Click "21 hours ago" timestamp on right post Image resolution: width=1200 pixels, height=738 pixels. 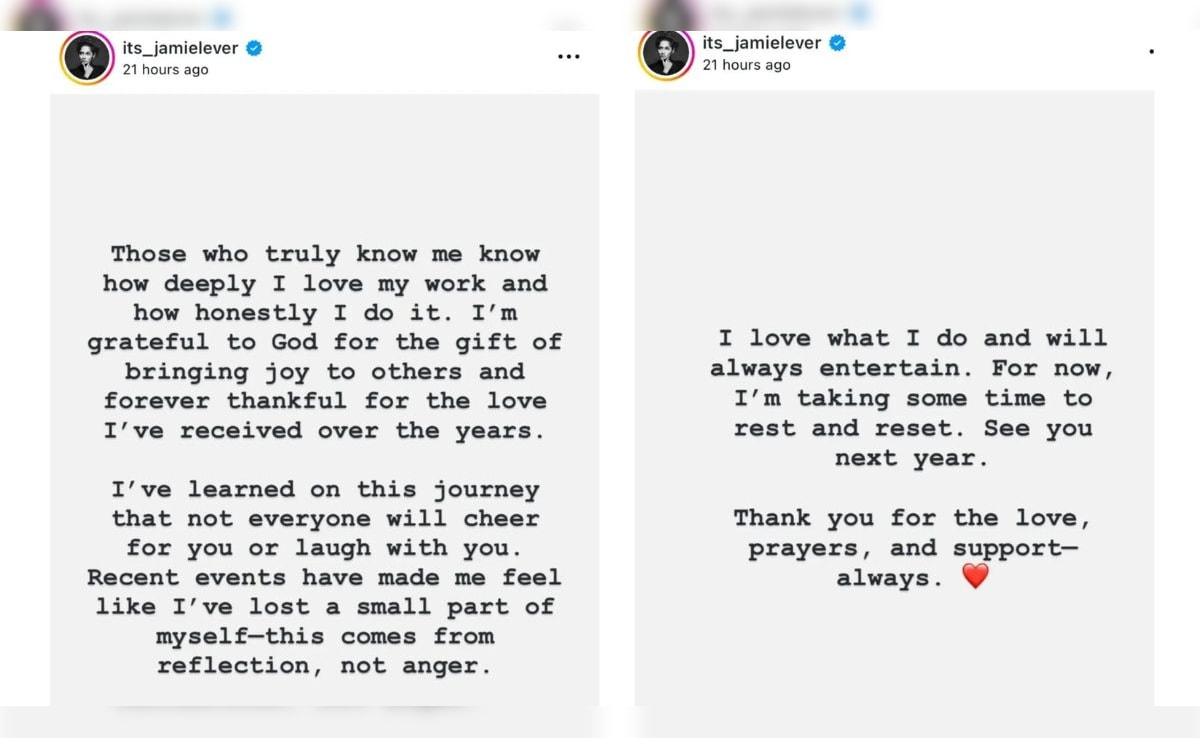[746, 65]
